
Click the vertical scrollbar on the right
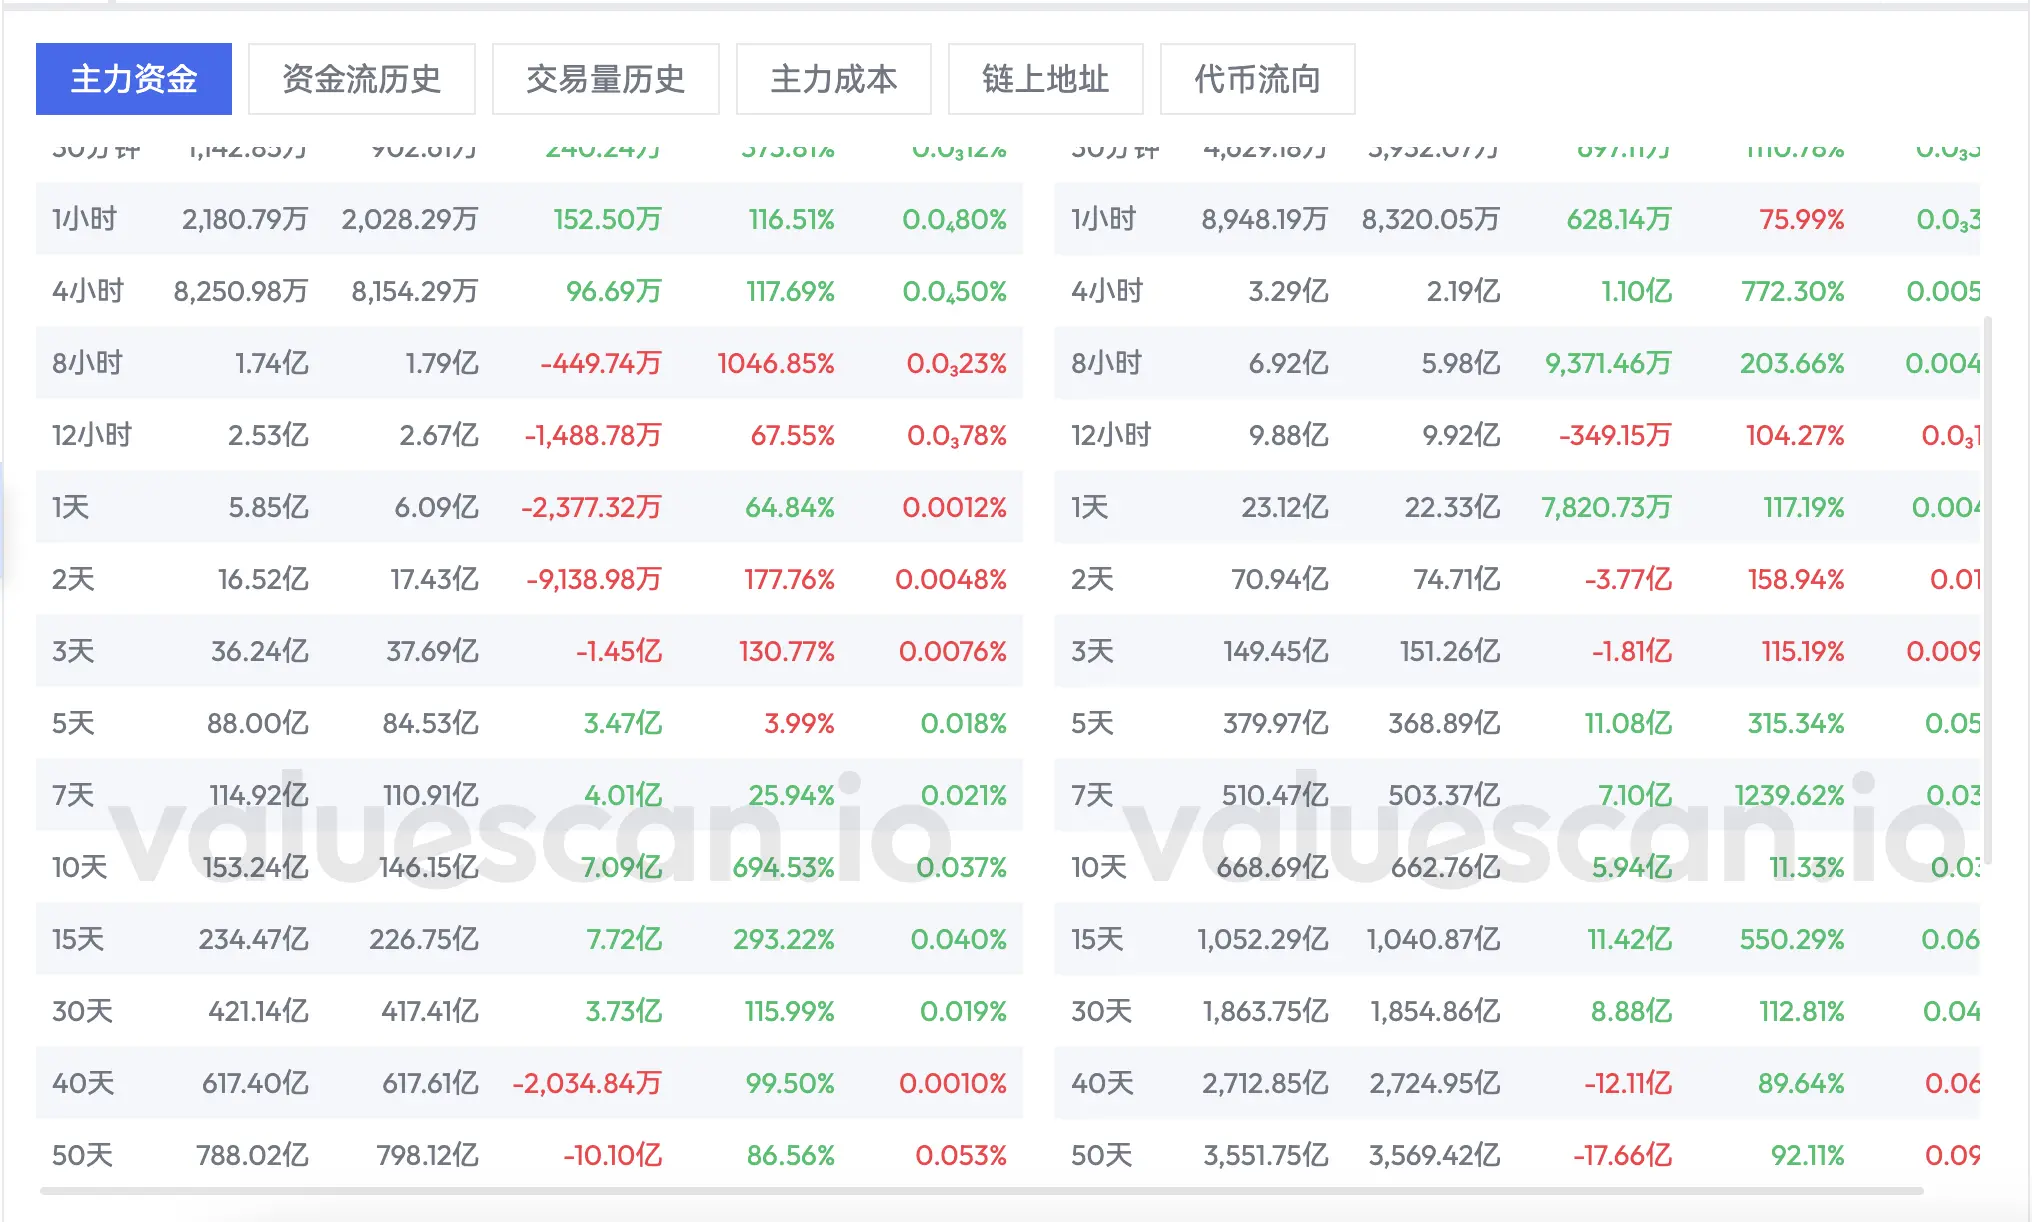pos(1987,590)
